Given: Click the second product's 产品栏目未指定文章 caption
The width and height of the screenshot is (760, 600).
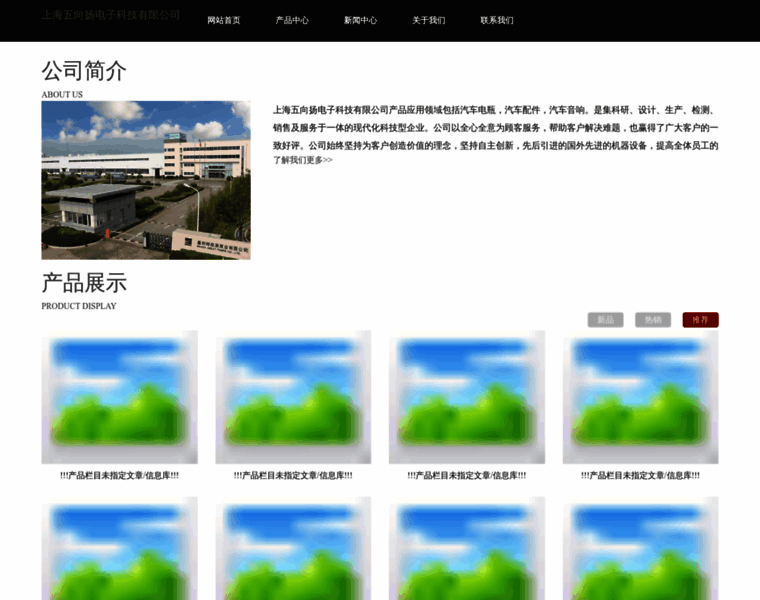Looking at the screenshot, I should point(293,475).
